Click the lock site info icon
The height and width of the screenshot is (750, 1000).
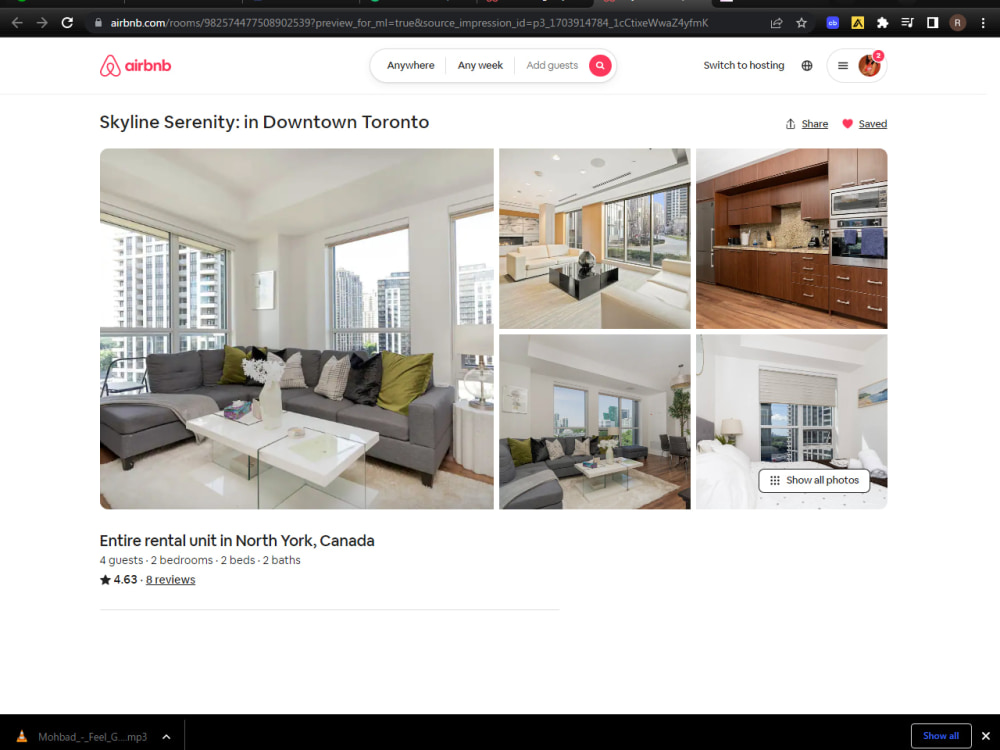pos(98,23)
